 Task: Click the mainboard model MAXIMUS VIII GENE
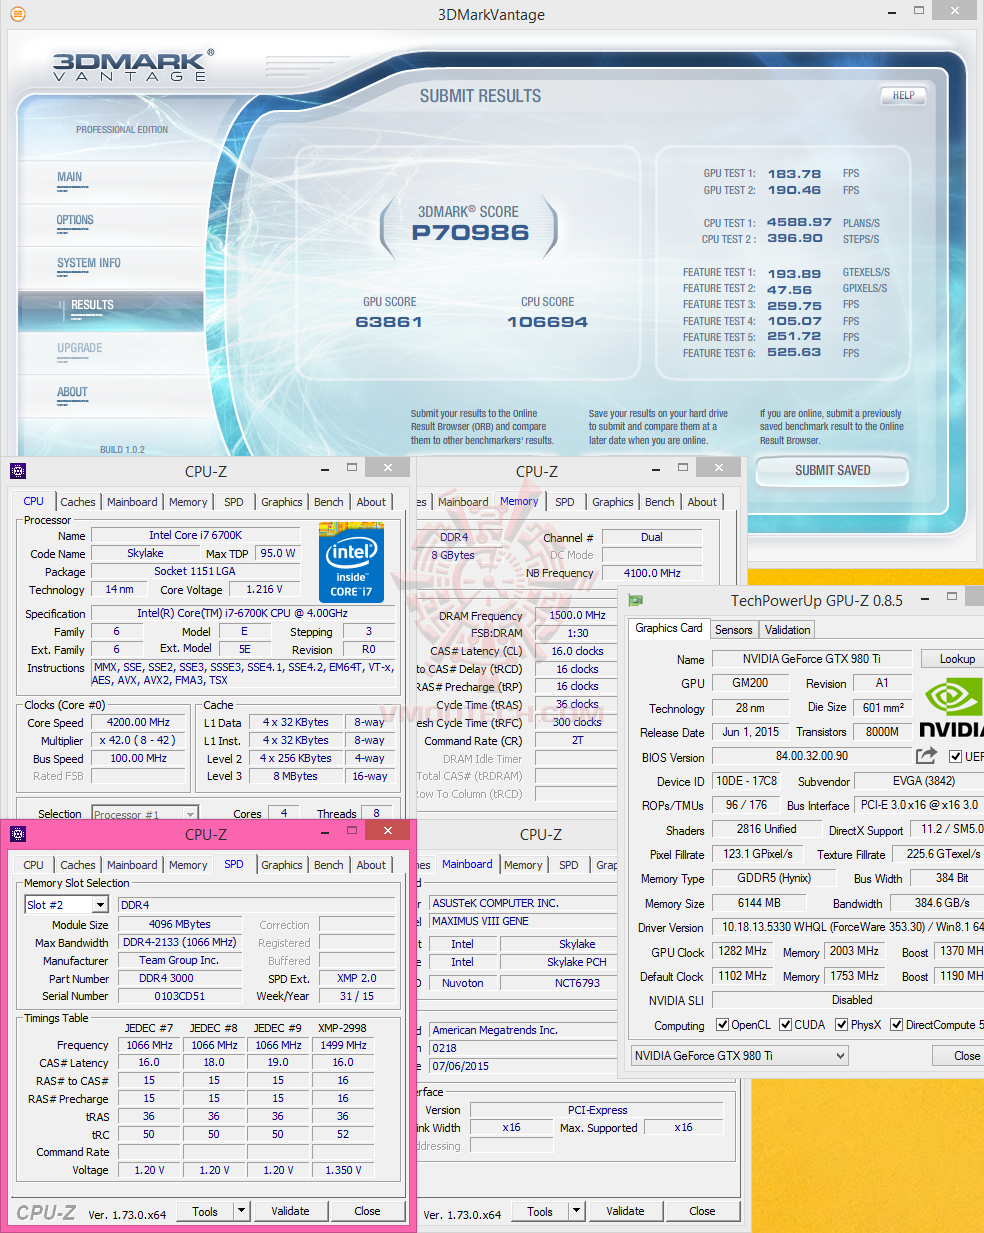[523, 921]
